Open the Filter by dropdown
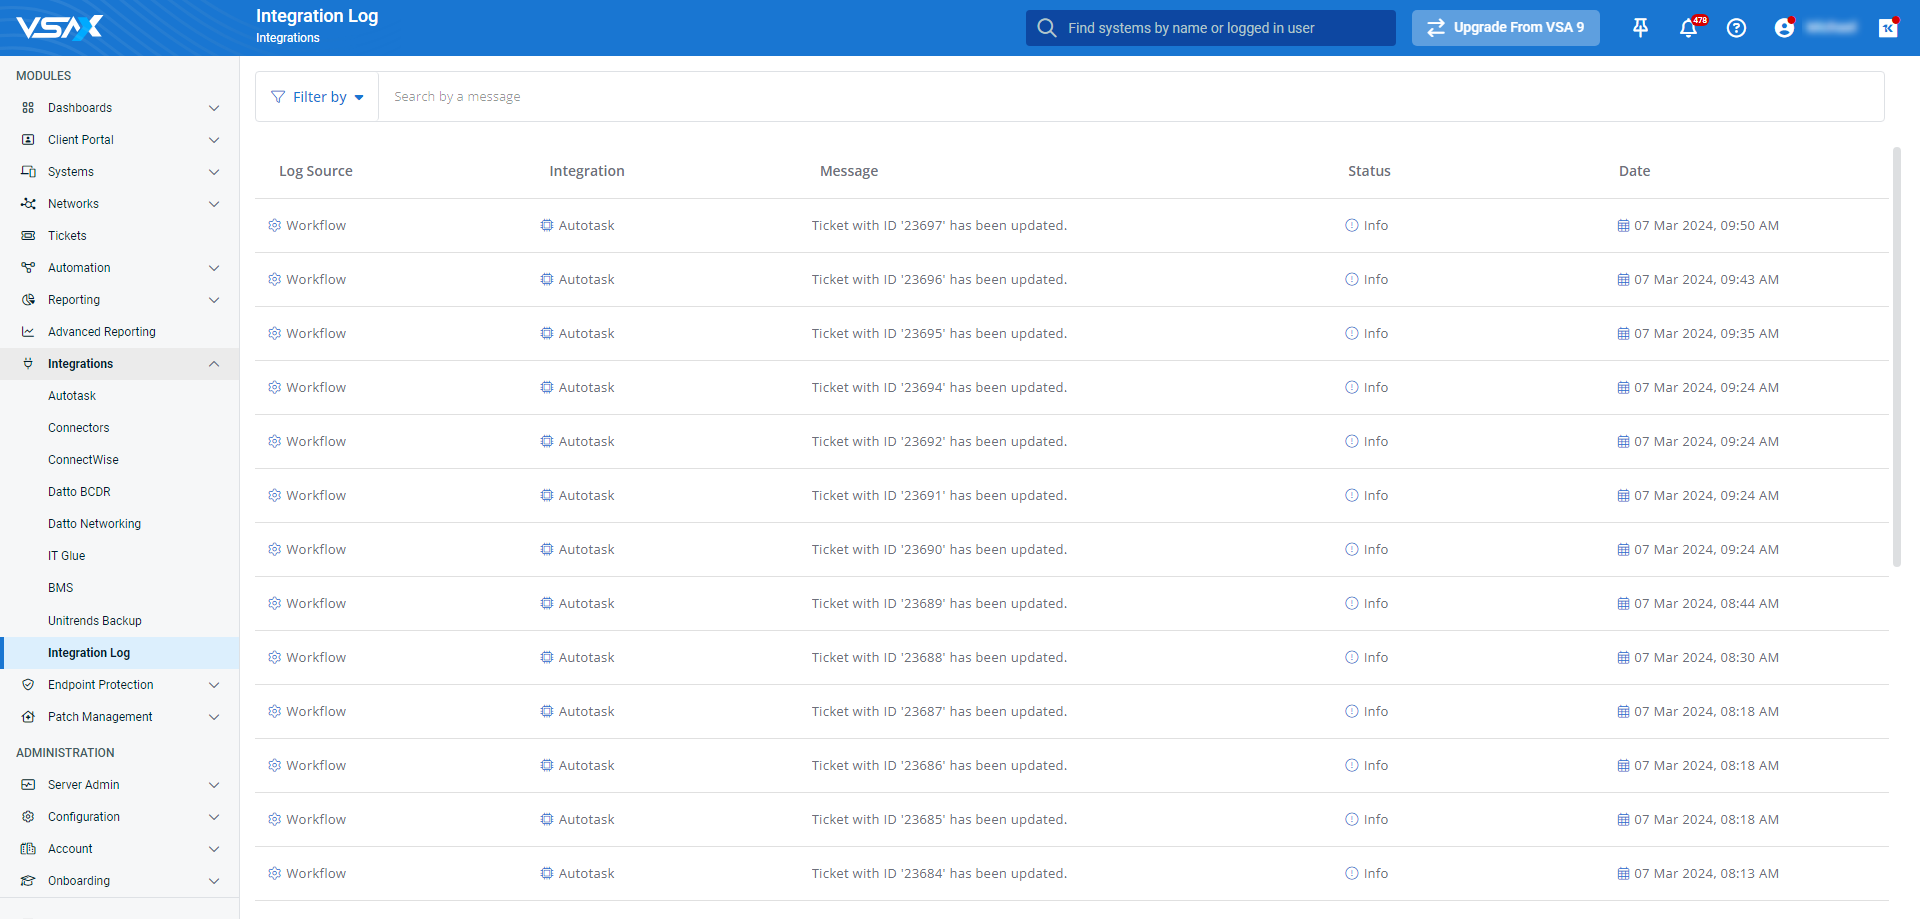The height and width of the screenshot is (919, 1920). coord(317,97)
